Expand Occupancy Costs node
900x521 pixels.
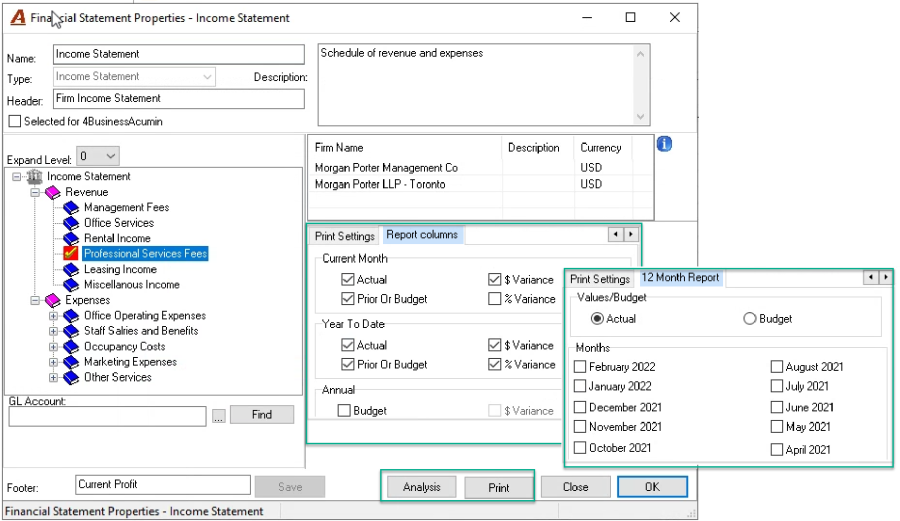click(53, 347)
